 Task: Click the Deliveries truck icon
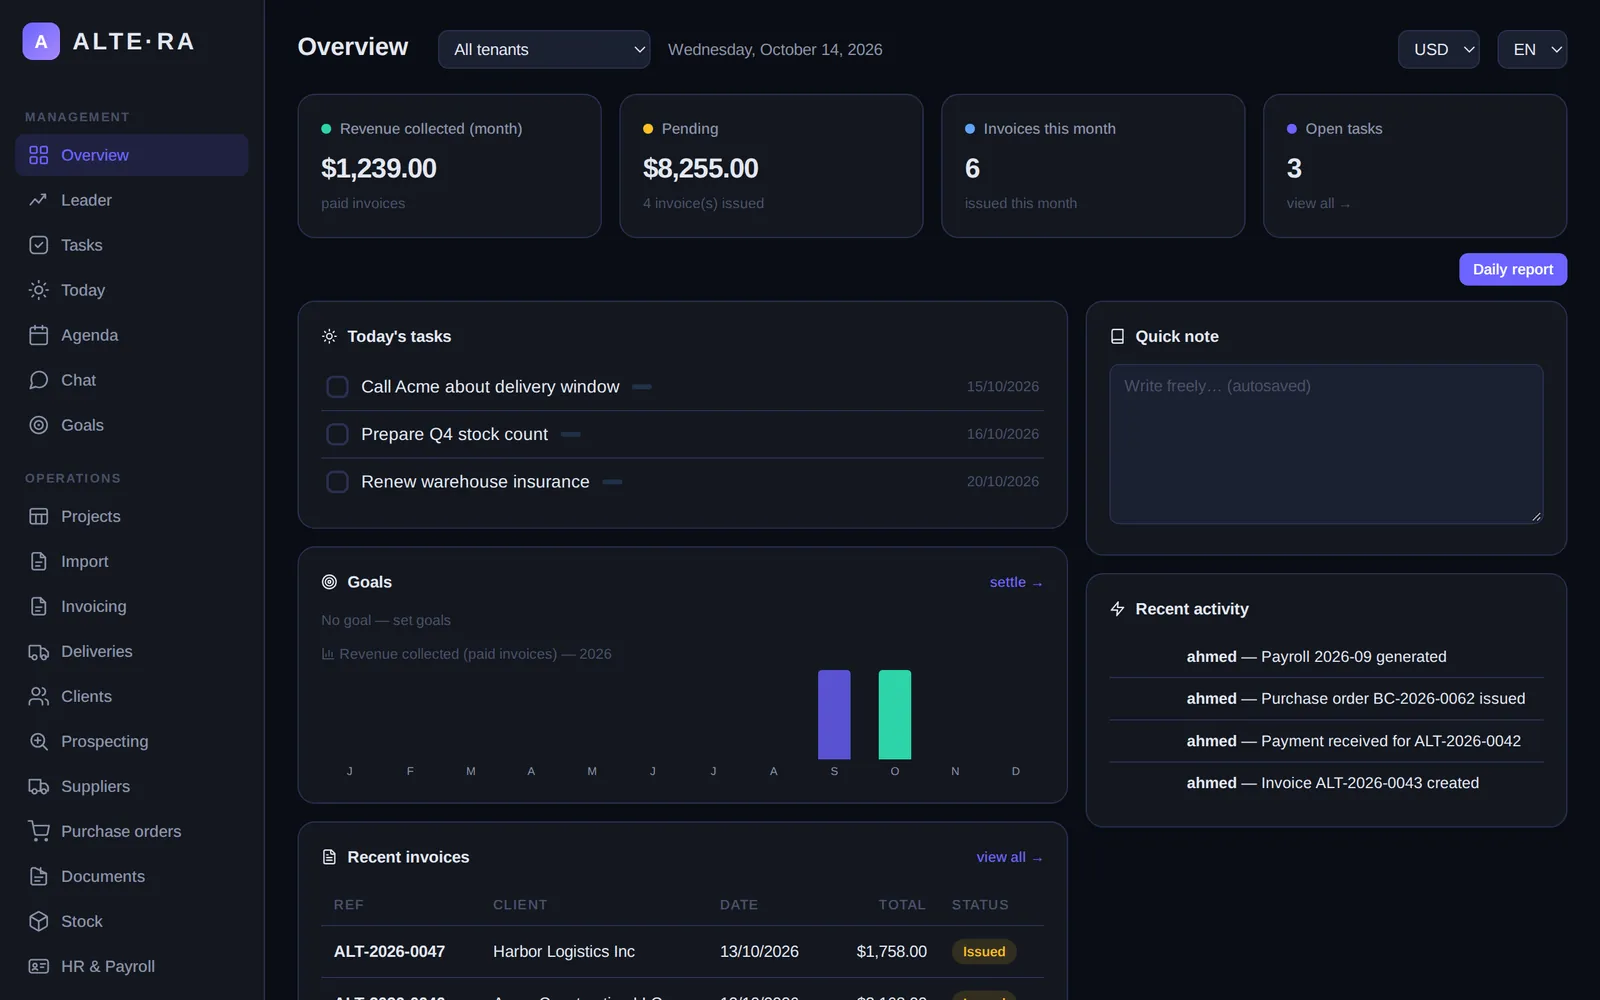[38, 652]
